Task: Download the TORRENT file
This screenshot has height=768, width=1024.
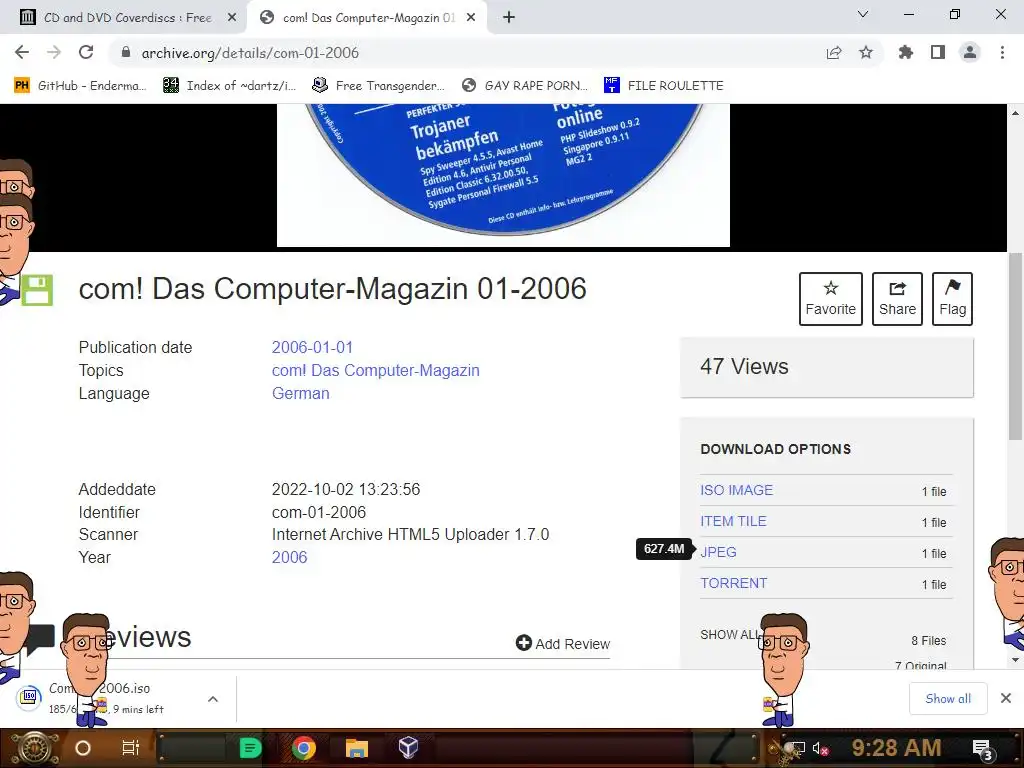Action: coord(733,583)
